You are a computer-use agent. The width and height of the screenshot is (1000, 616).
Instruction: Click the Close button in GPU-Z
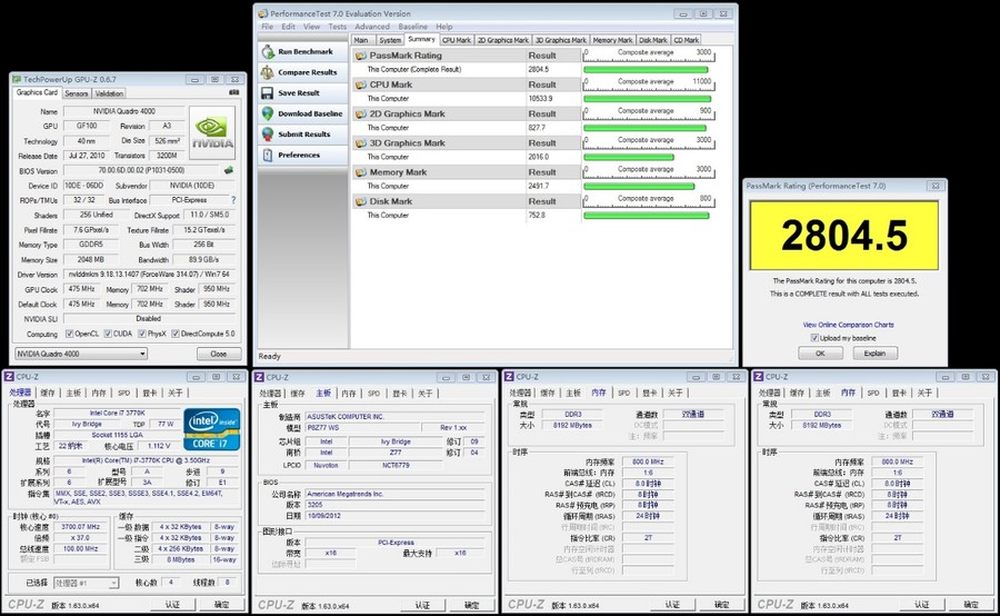click(x=218, y=353)
